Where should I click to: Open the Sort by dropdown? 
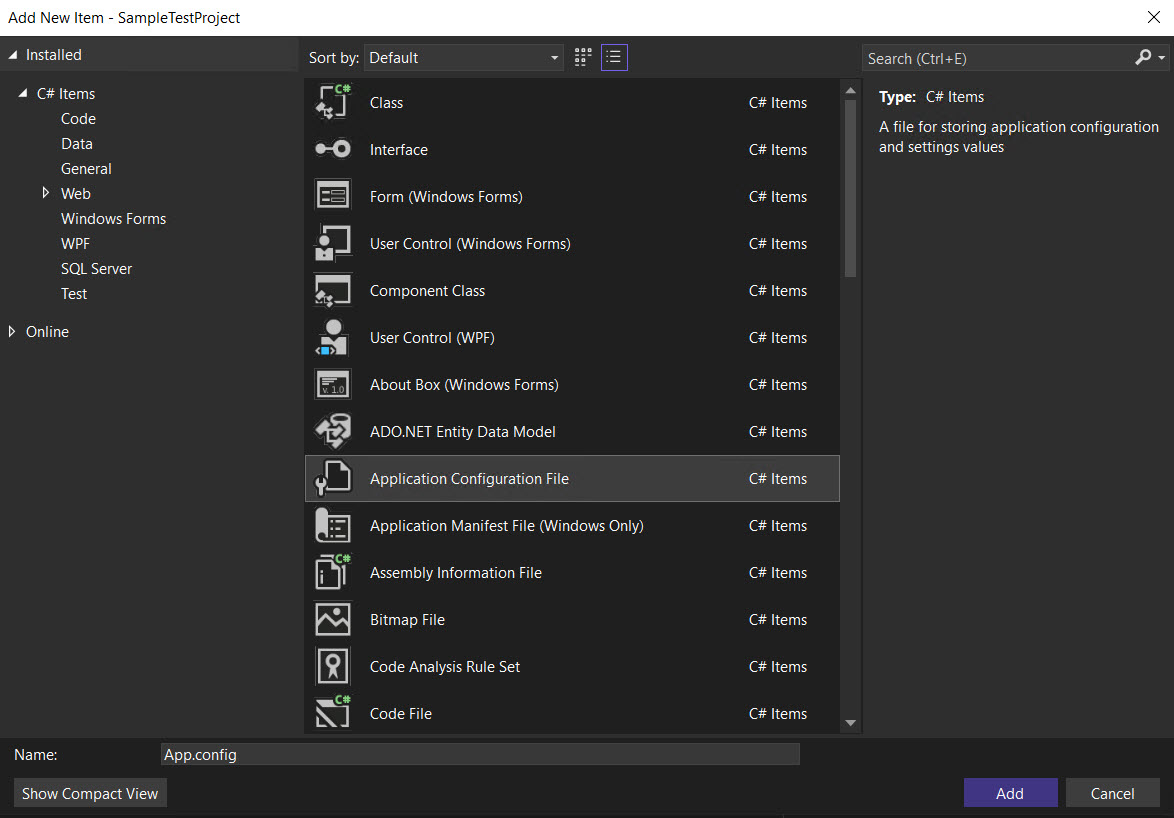[x=463, y=57]
